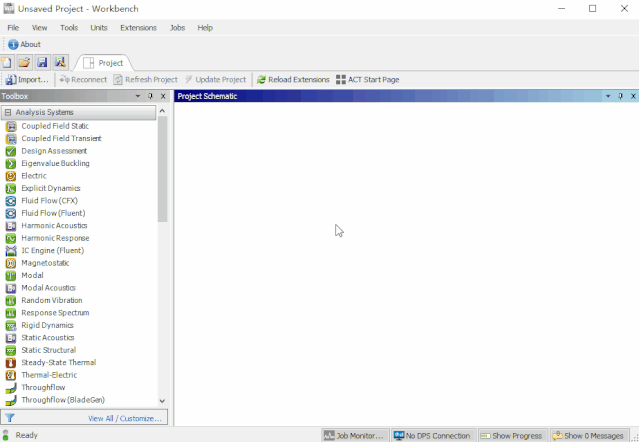Click the toolbox vertical scrollbar thumb

pos(163,169)
